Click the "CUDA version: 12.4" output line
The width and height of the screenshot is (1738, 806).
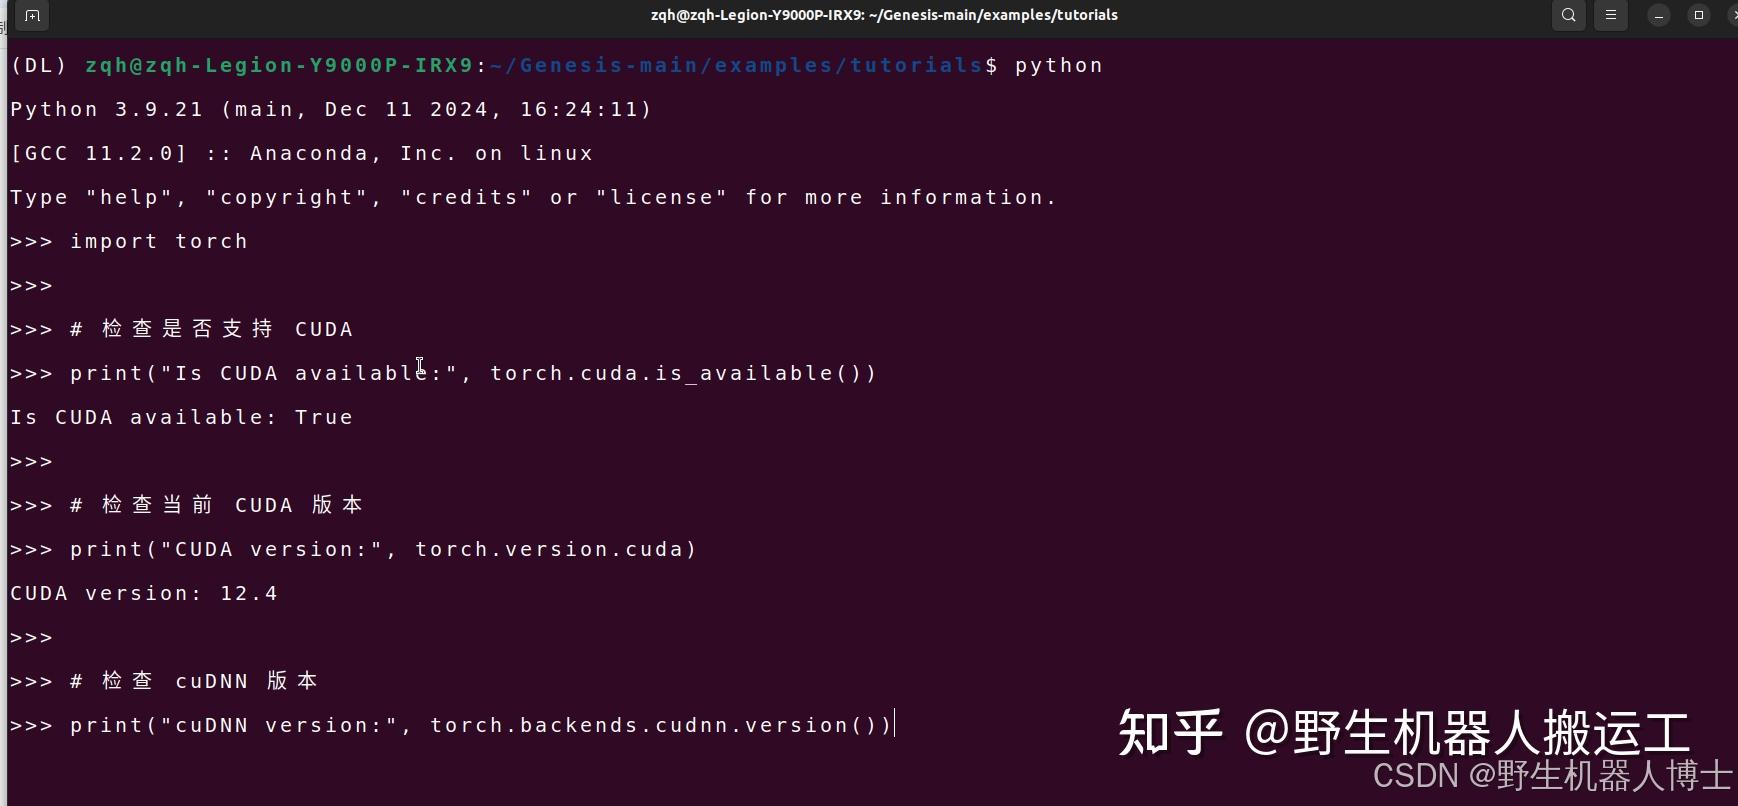pos(144,593)
